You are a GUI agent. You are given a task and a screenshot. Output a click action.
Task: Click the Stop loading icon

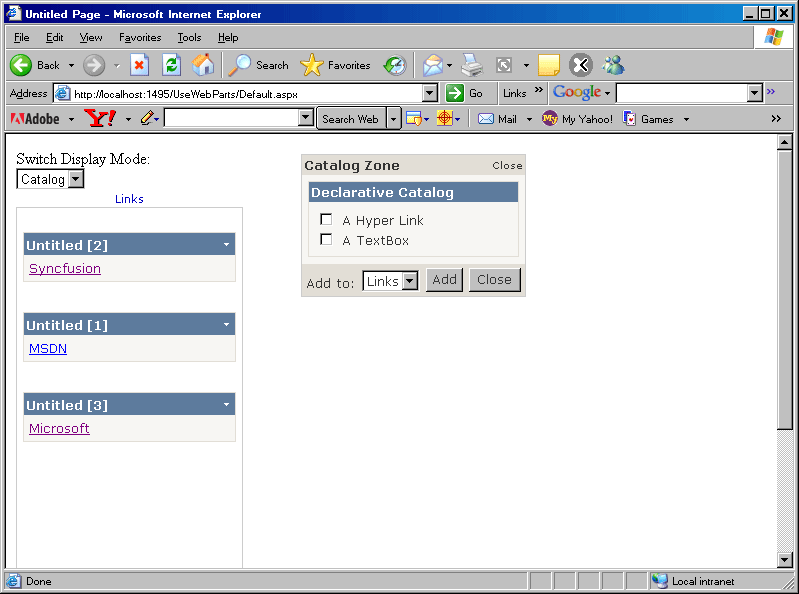pyautogui.click(x=140, y=65)
